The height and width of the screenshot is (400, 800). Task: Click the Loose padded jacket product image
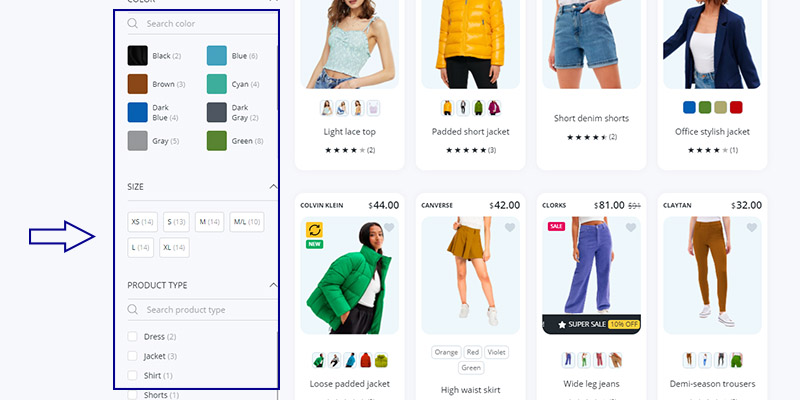pos(349,276)
